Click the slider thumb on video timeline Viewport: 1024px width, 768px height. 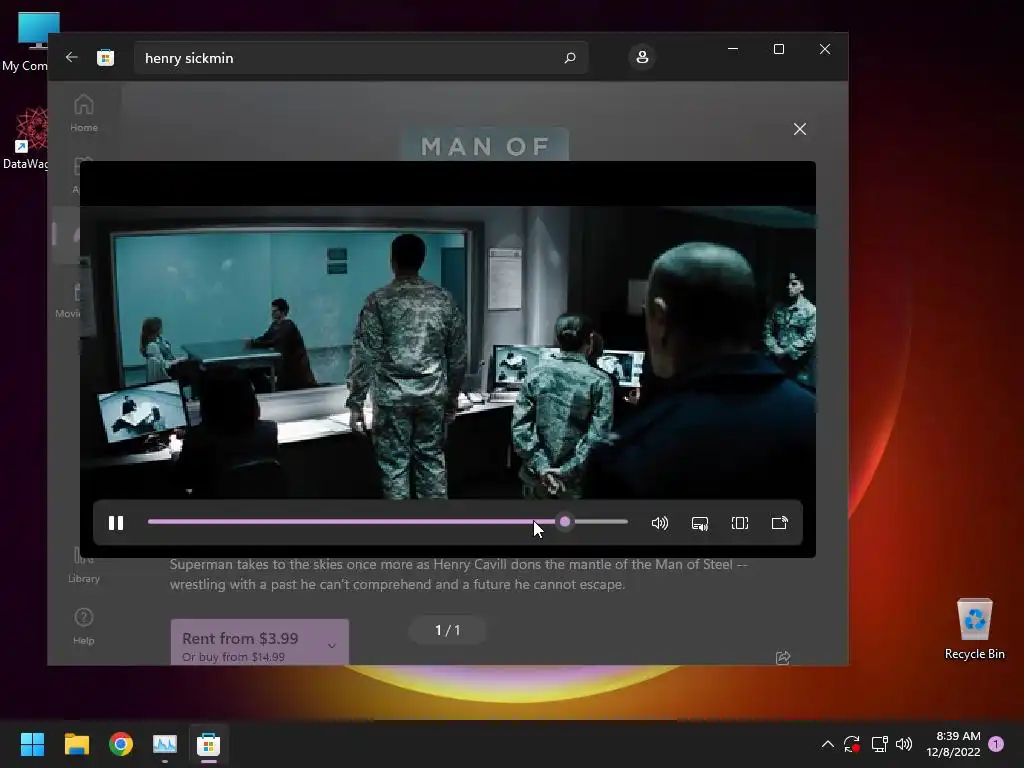click(566, 522)
